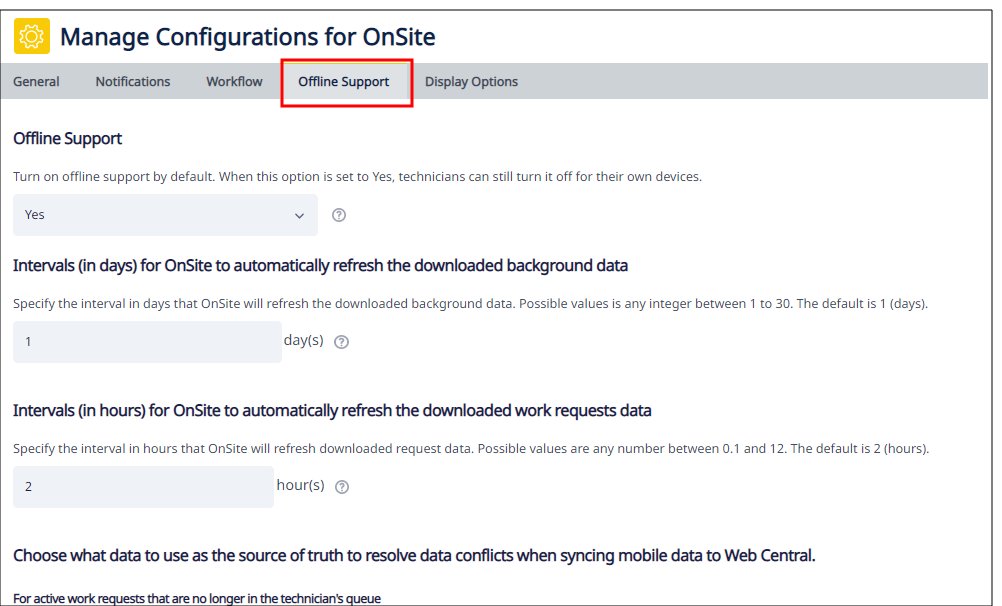Go to the Workflow tab
Screen dimensions: 1002x606
point(234,82)
